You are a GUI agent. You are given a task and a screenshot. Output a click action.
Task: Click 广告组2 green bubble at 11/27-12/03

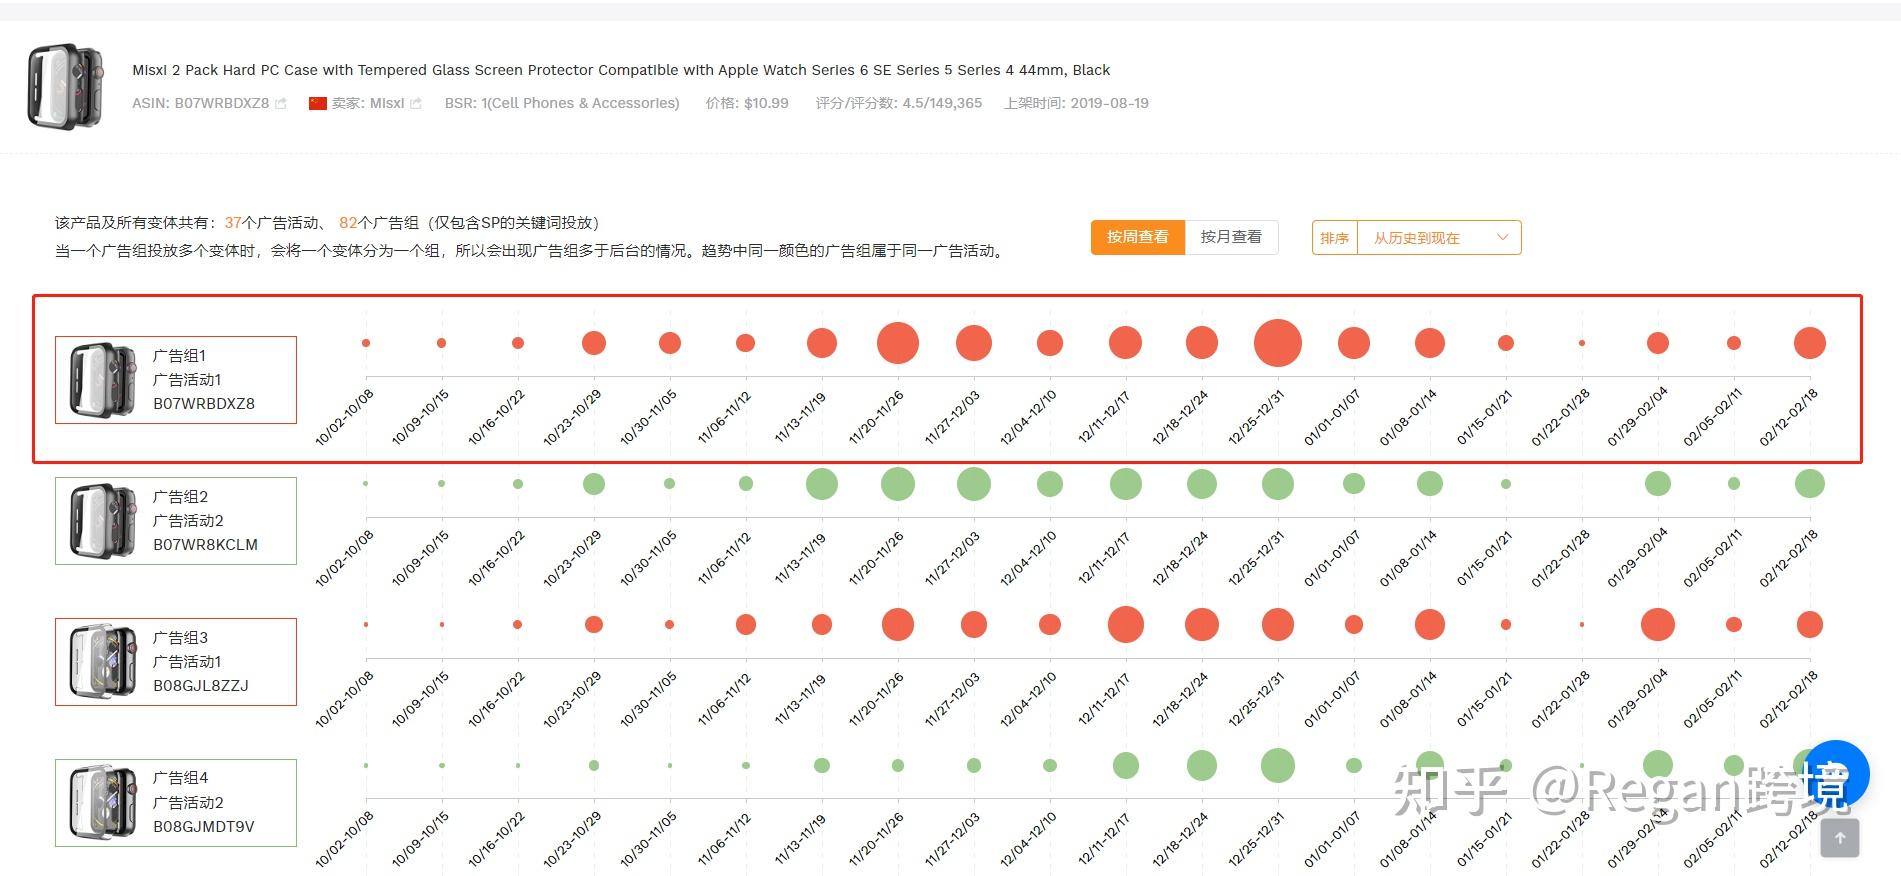[x=974, y=484]
